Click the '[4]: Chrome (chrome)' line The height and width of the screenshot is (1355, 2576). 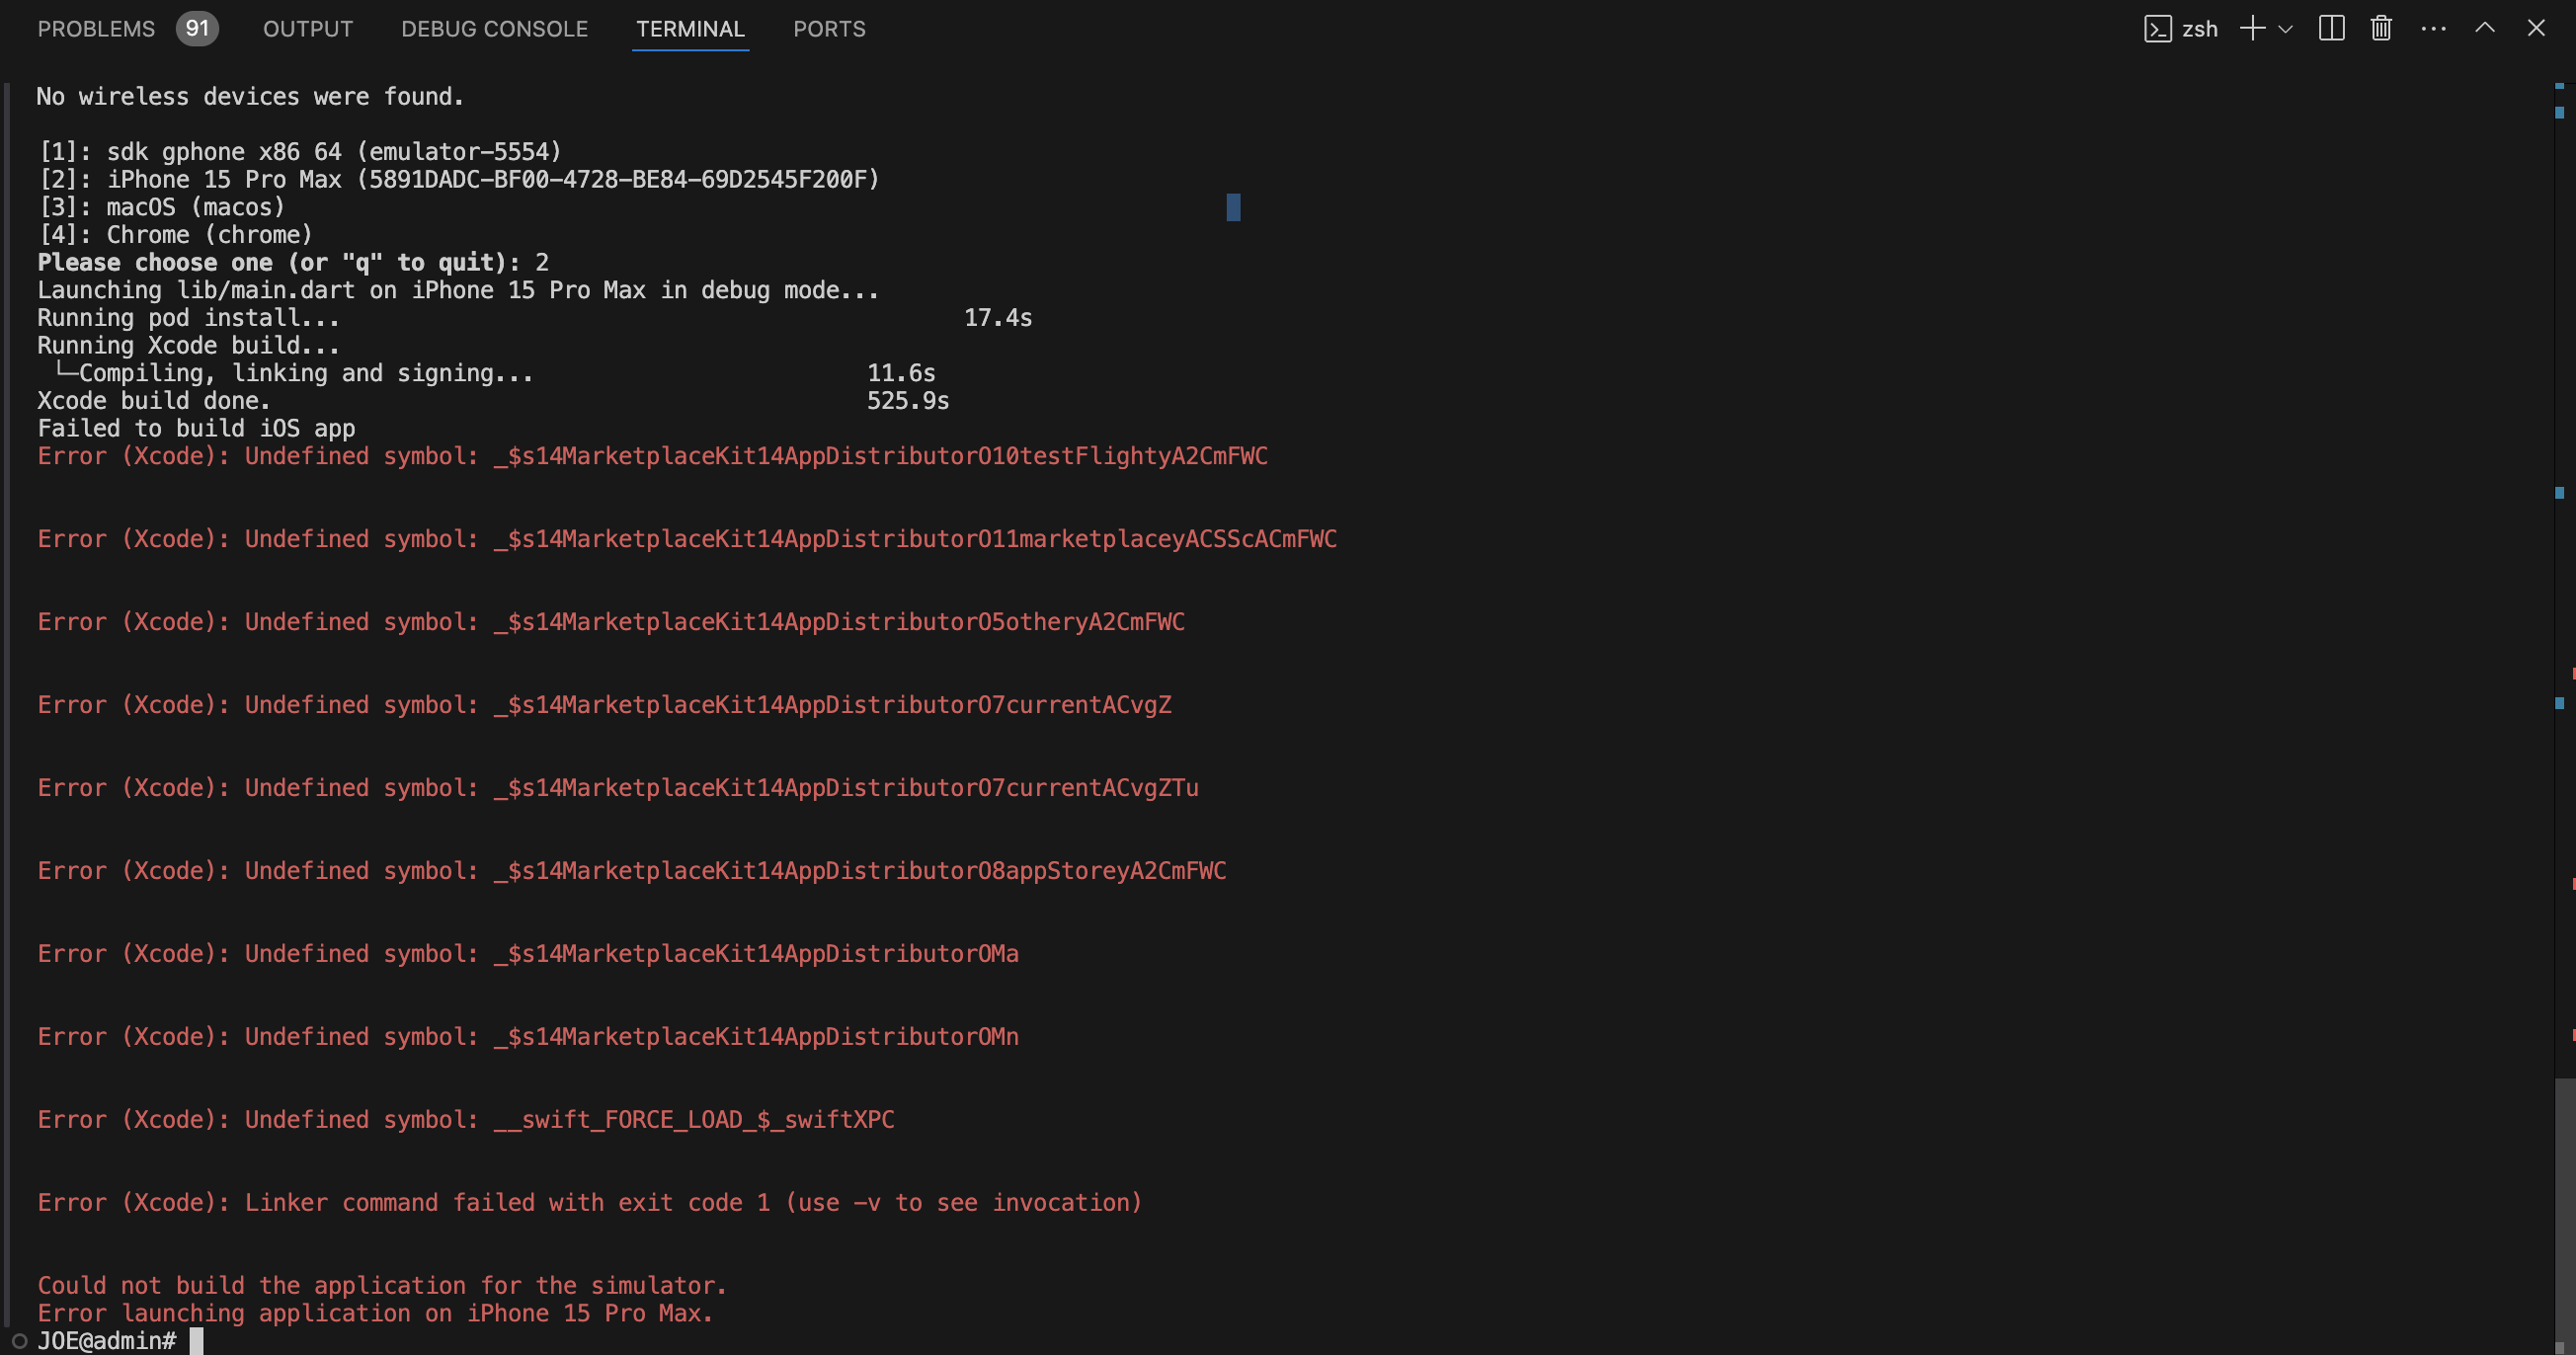[175, 235]
